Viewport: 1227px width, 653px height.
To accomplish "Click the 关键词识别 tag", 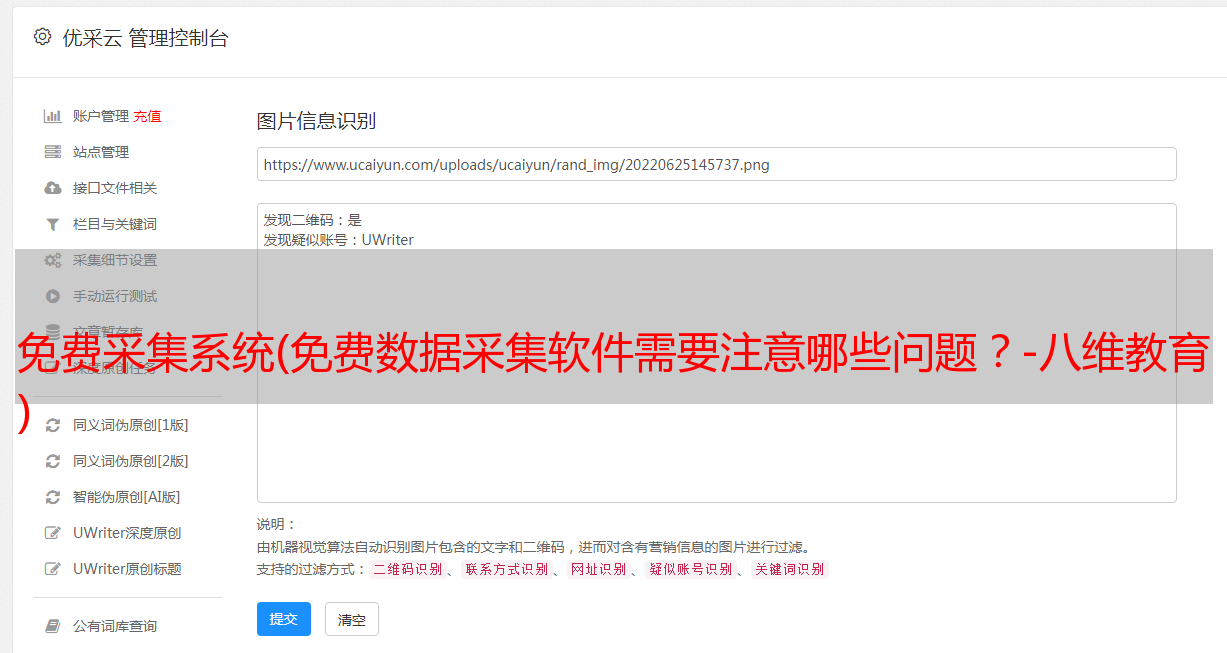I will pyautogui.click(x=790, y=569).
